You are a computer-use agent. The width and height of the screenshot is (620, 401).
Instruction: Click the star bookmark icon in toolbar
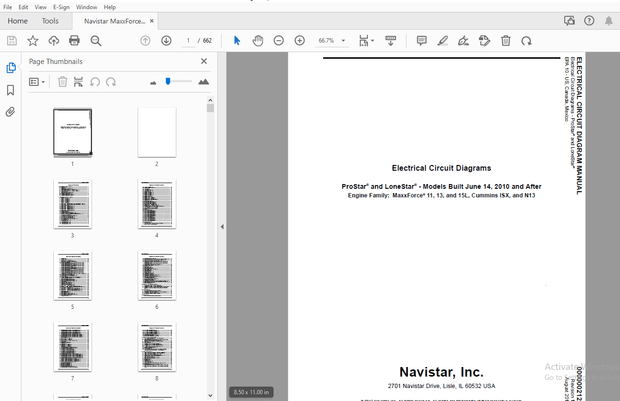tap(33, 41)
